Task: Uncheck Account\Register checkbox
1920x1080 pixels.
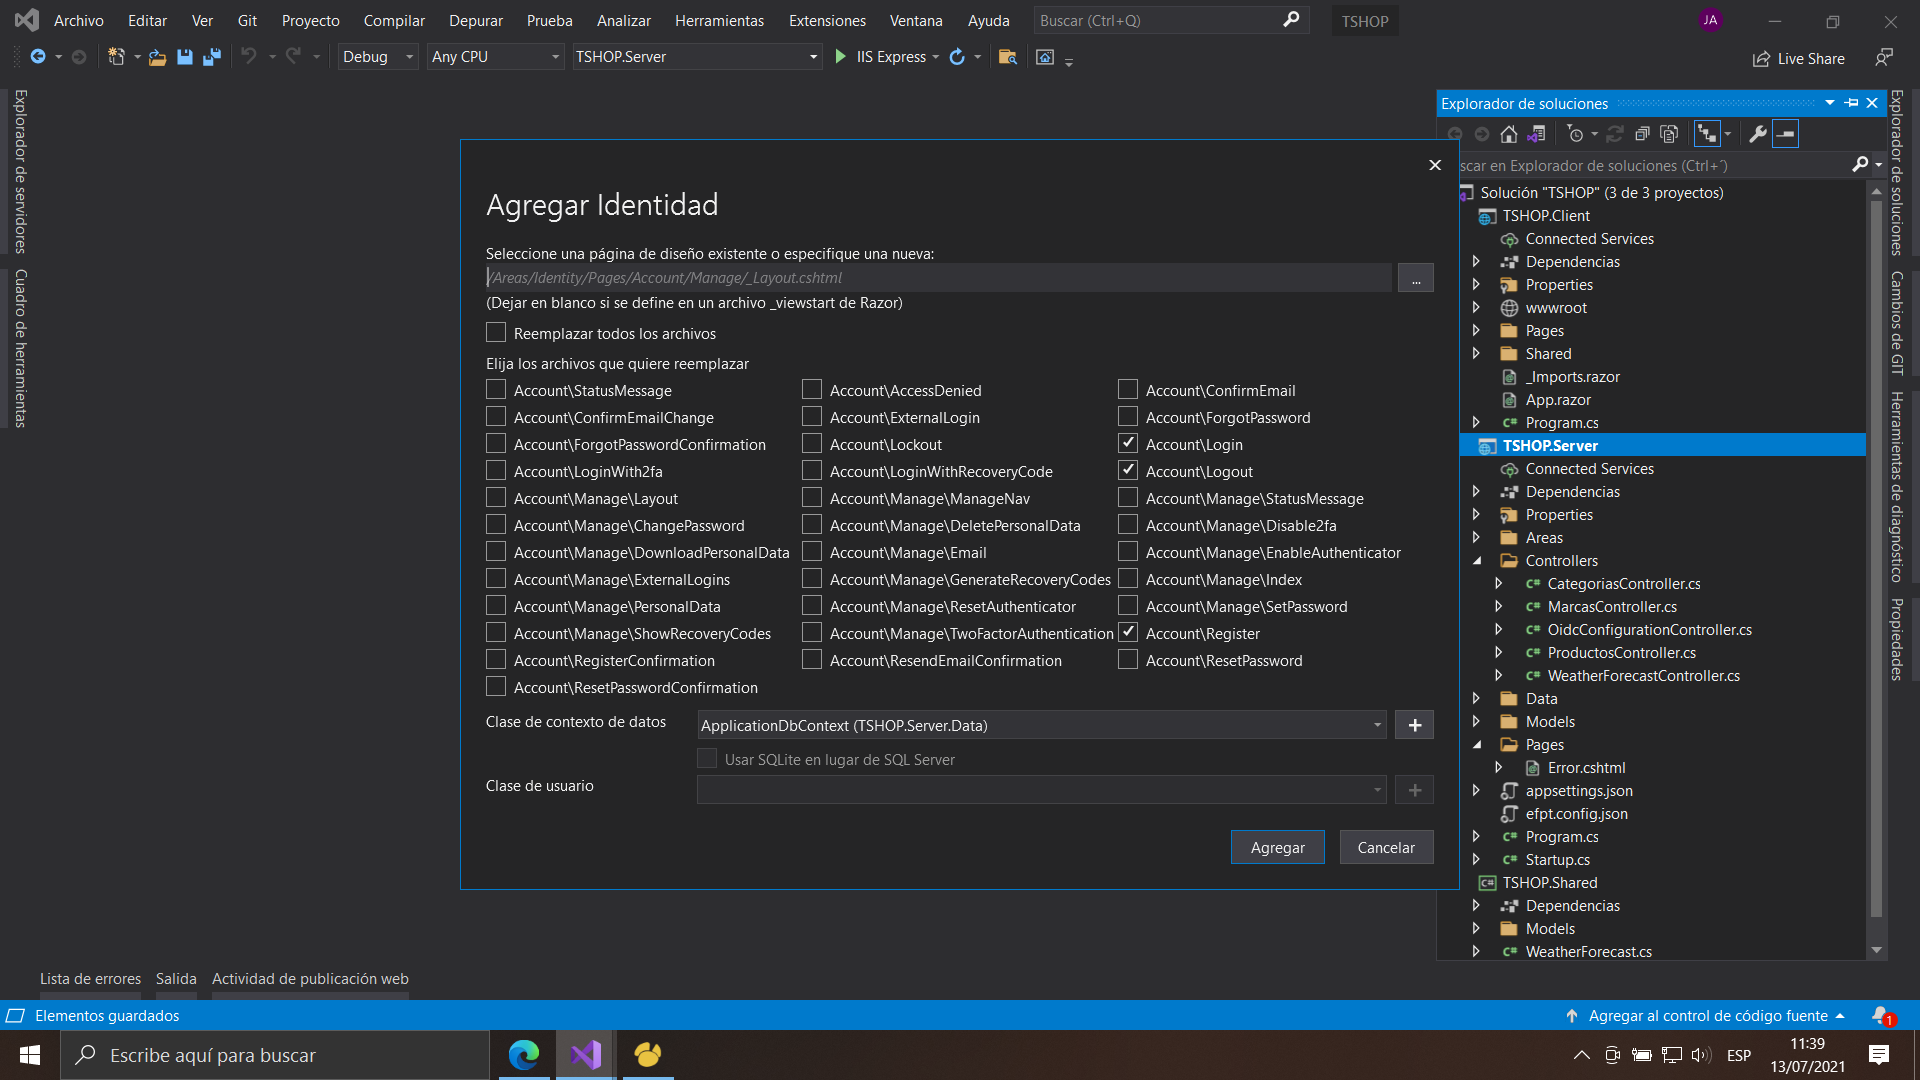Action: tap(1128, 632)
